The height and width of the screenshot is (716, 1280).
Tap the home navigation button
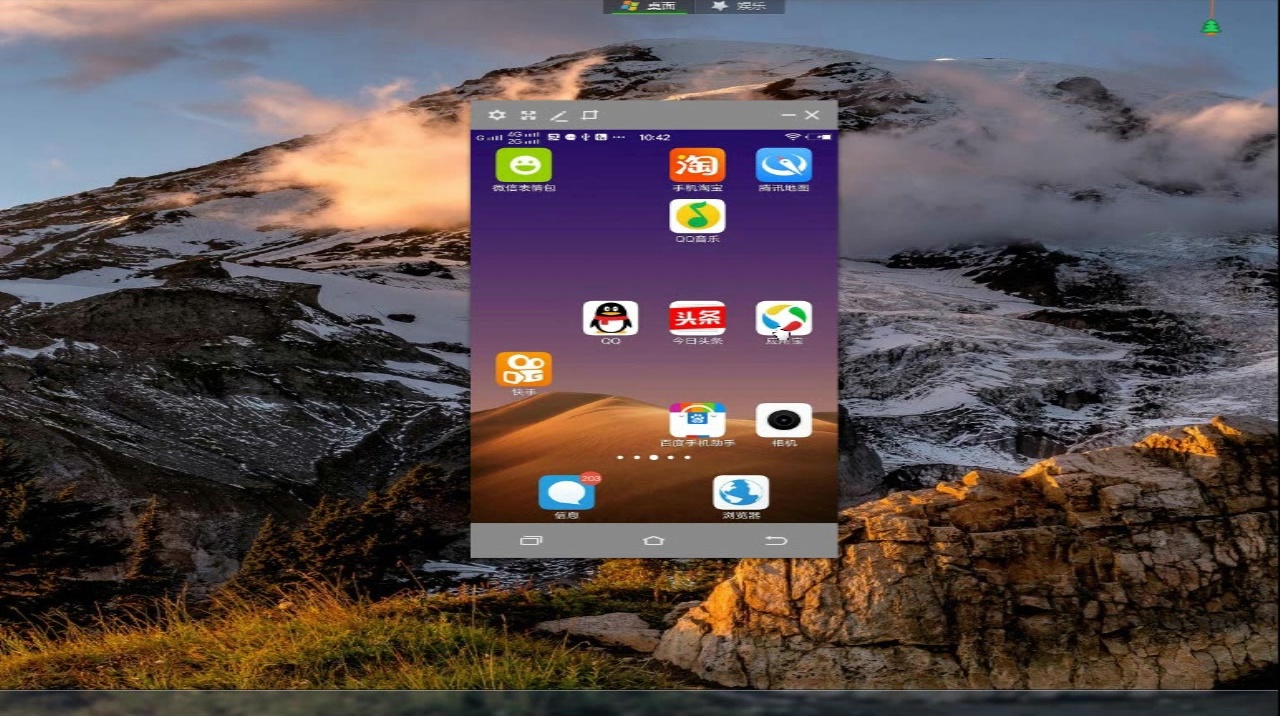click(x=654, y=540)
